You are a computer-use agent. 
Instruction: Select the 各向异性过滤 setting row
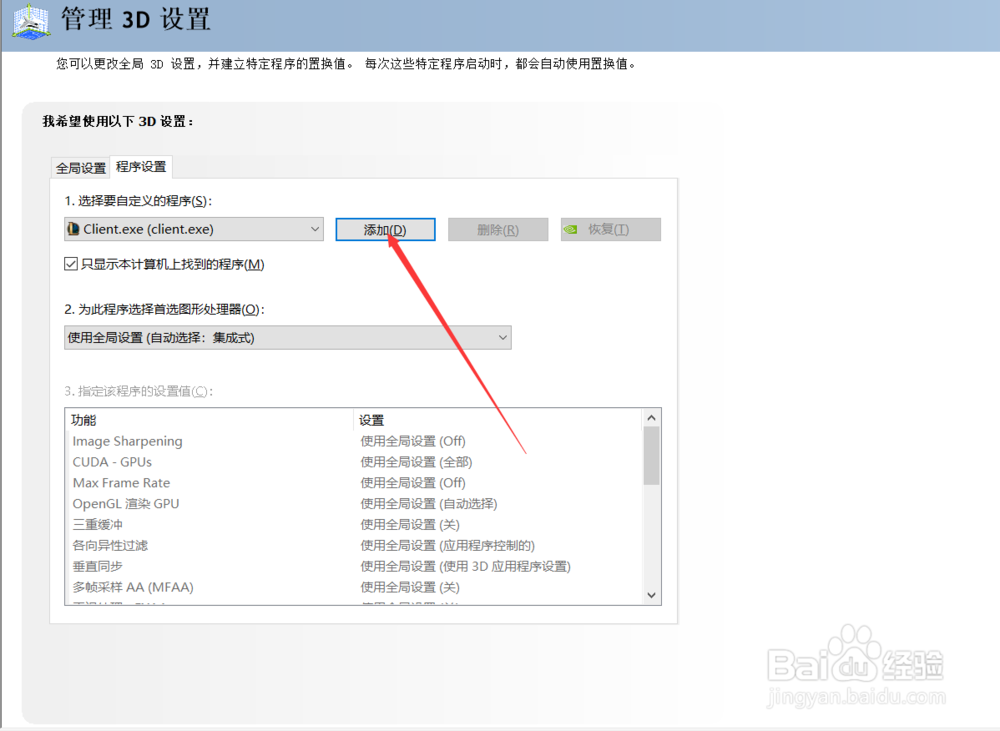[111, 545]
